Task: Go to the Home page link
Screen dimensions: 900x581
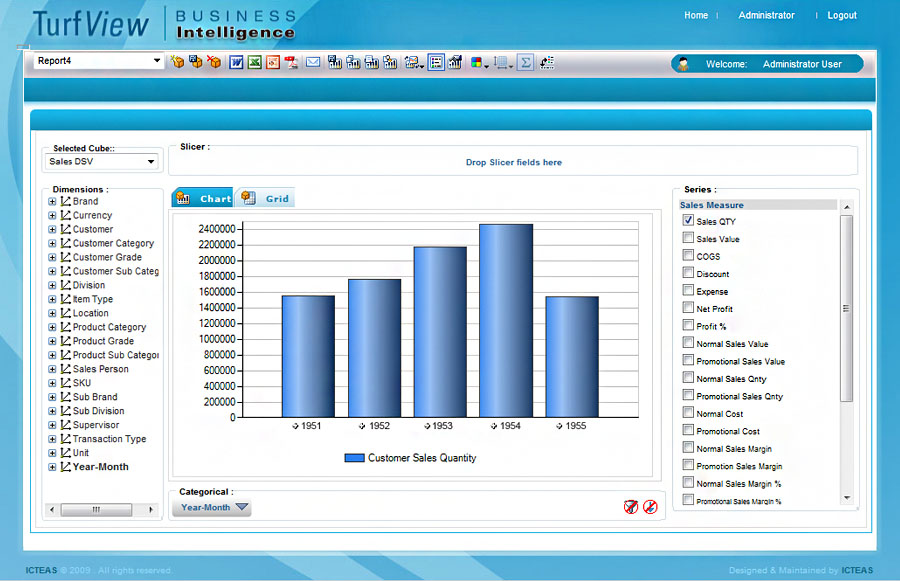Action: coord(696,16)
